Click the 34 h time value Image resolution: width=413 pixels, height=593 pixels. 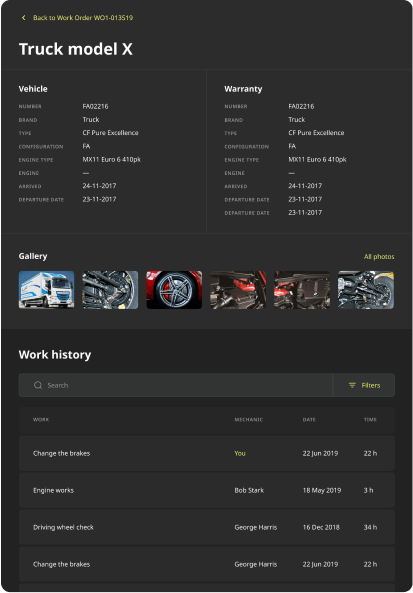click(x=370, y=527)
